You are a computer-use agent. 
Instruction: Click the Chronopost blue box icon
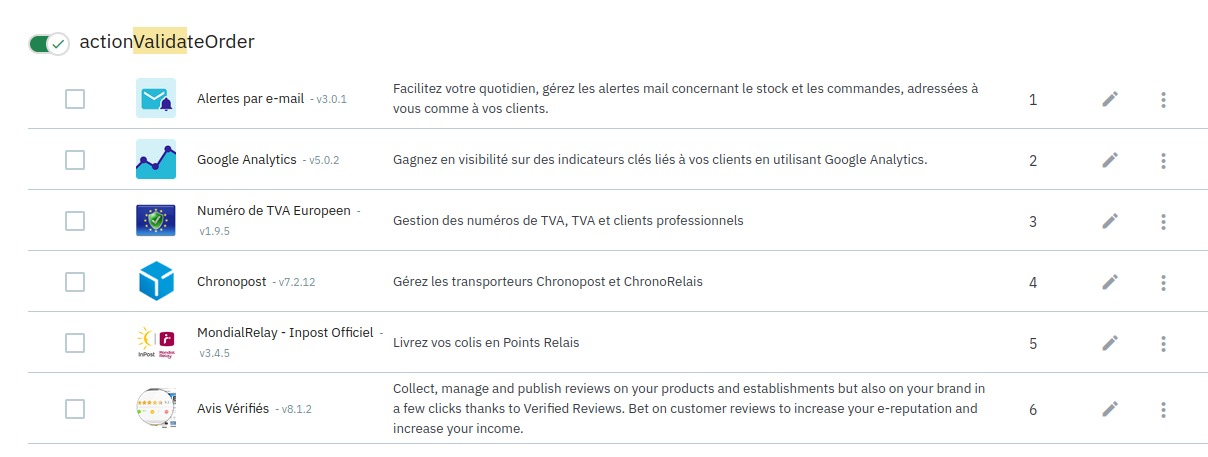[x=156, y=281]
